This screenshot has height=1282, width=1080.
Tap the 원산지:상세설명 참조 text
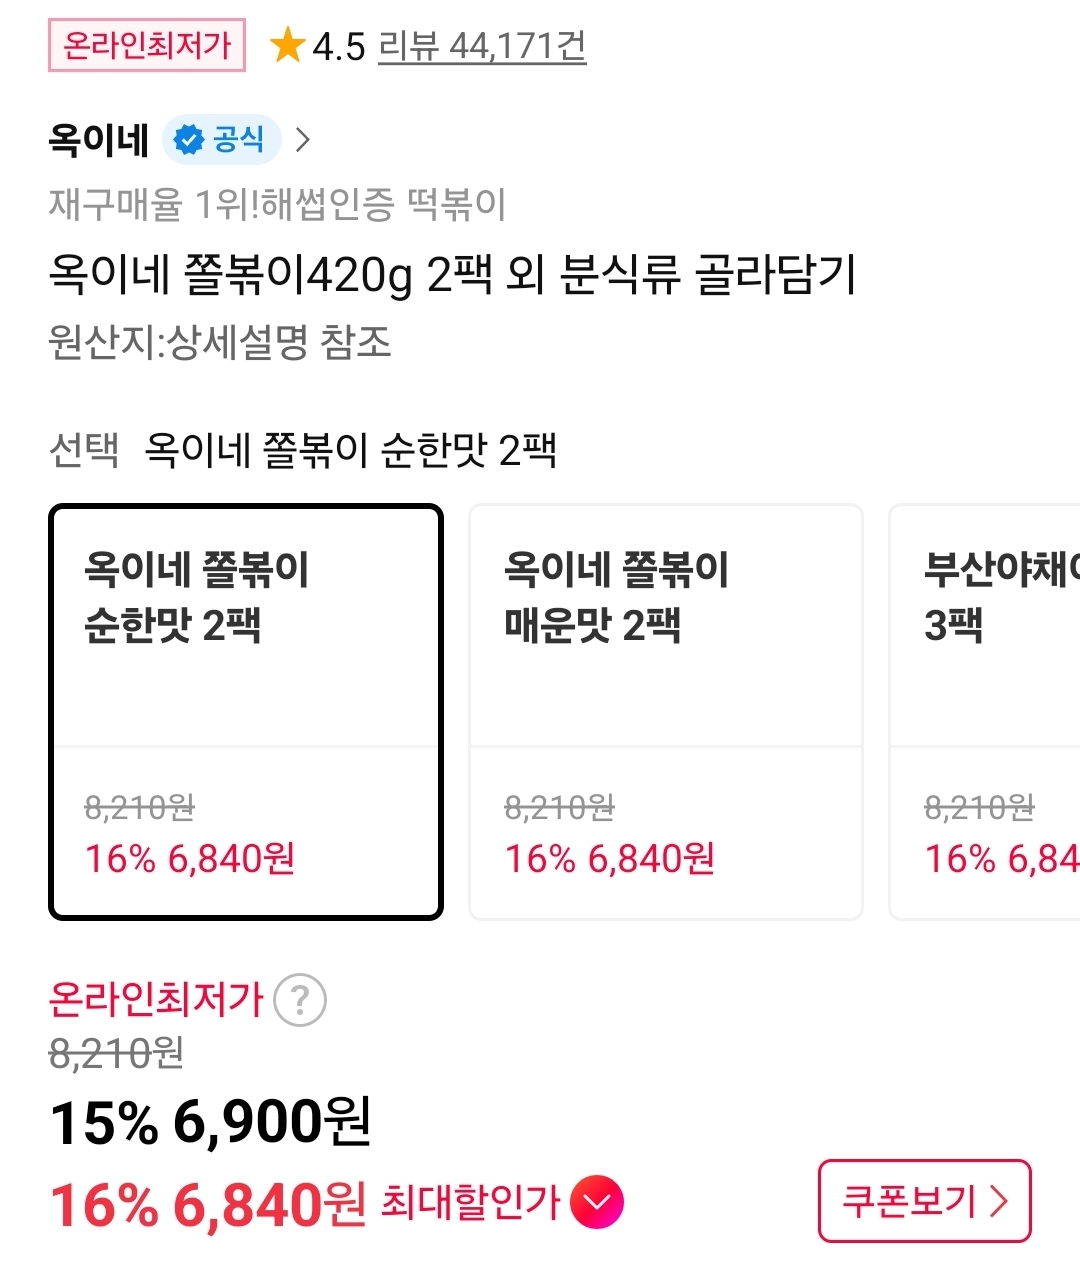[x=219, y=342]
